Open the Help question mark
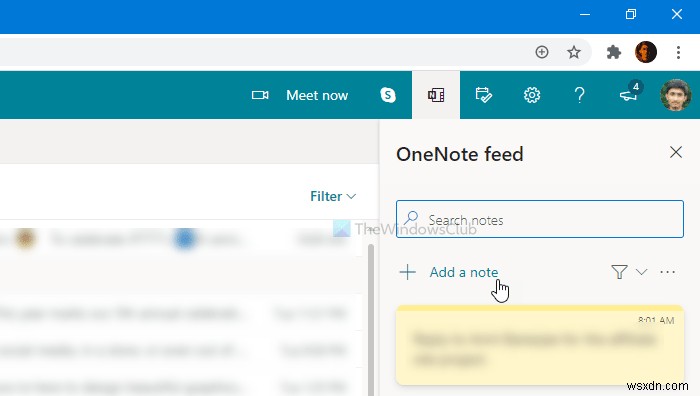The image size is (700, 396). coord(579,95)
